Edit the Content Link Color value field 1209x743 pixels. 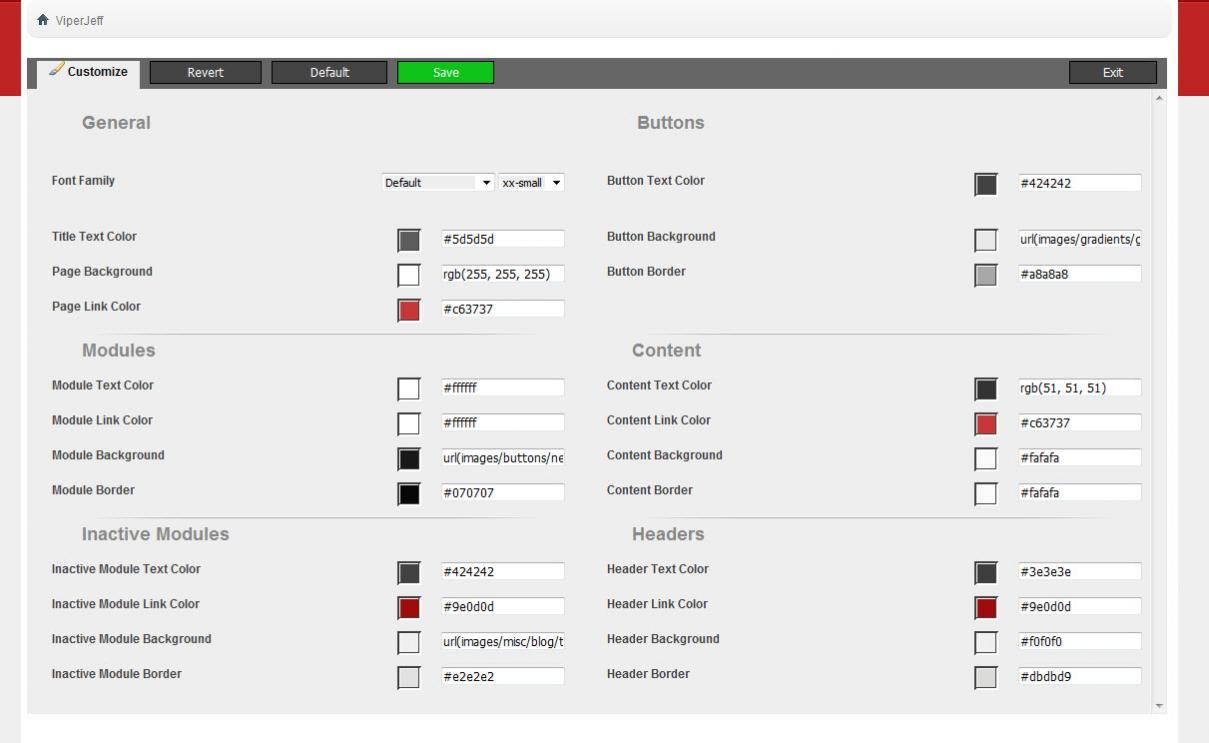[1079, 423]
